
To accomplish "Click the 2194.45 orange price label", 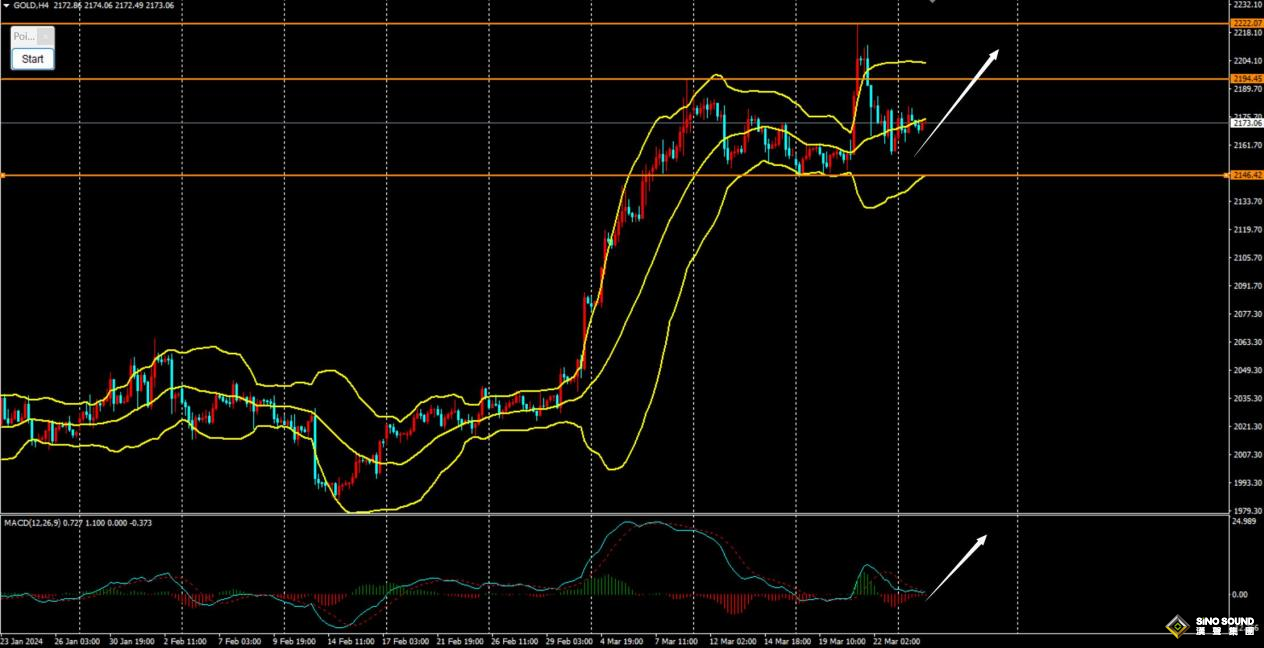I will point(1247,78).
